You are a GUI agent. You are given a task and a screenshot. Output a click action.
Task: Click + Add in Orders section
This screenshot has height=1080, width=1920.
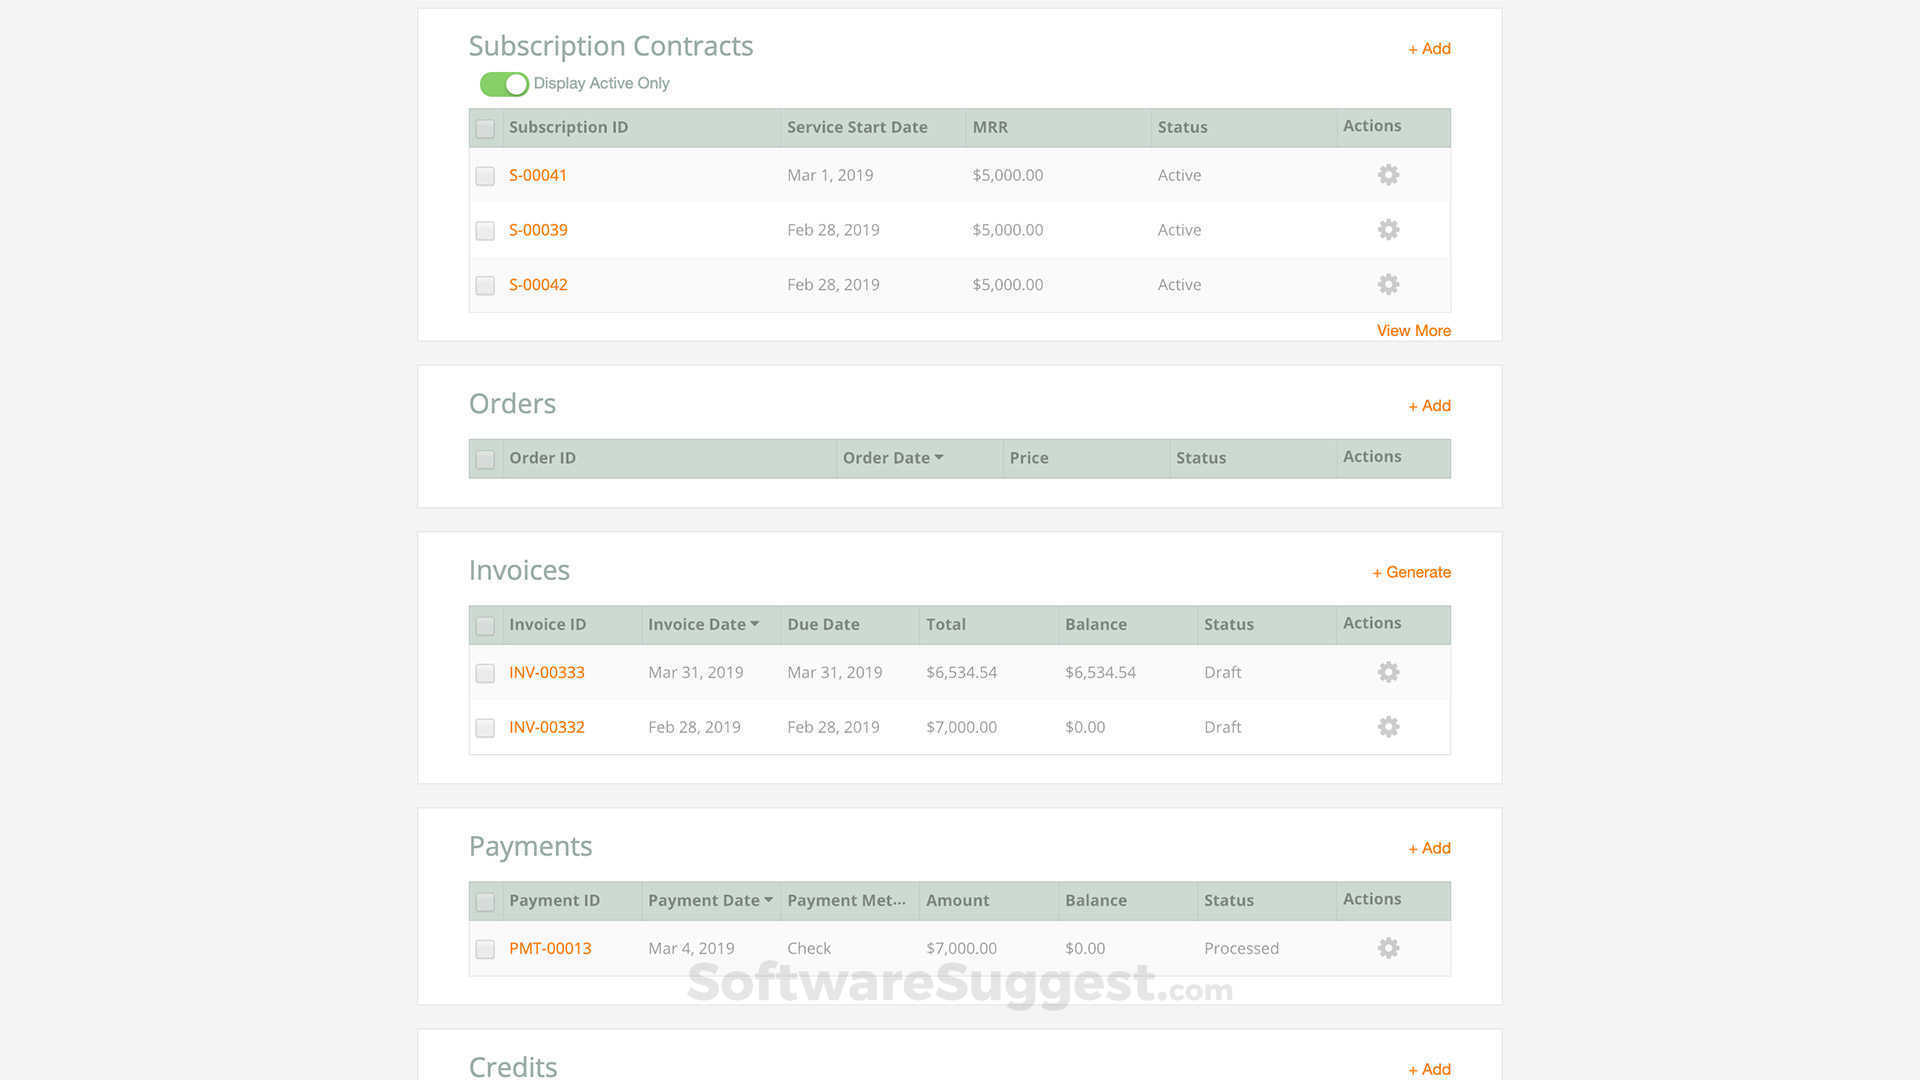click(x=1429, y=406)
